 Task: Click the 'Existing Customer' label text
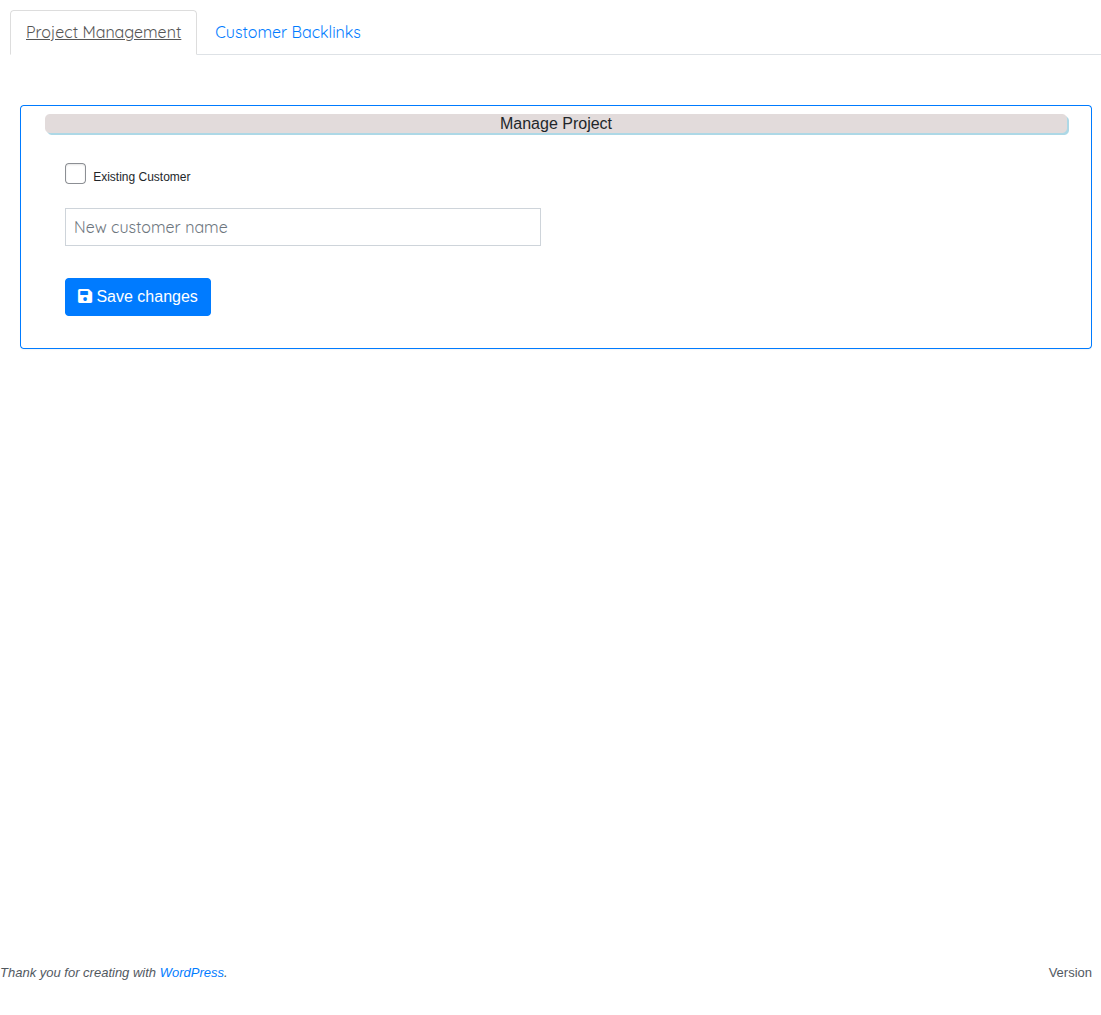(142, 177)
